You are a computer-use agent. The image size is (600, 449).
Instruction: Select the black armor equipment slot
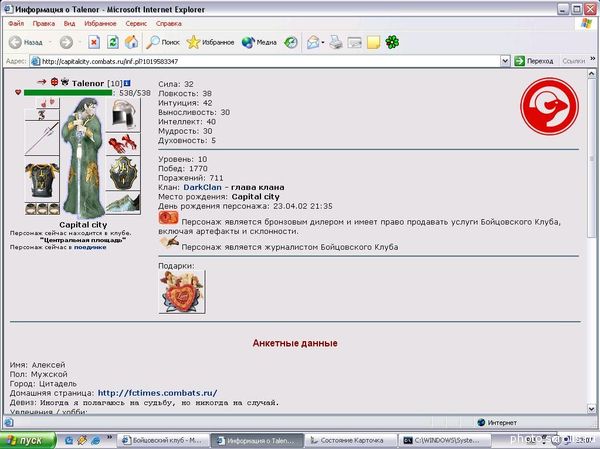pos(42,181)
